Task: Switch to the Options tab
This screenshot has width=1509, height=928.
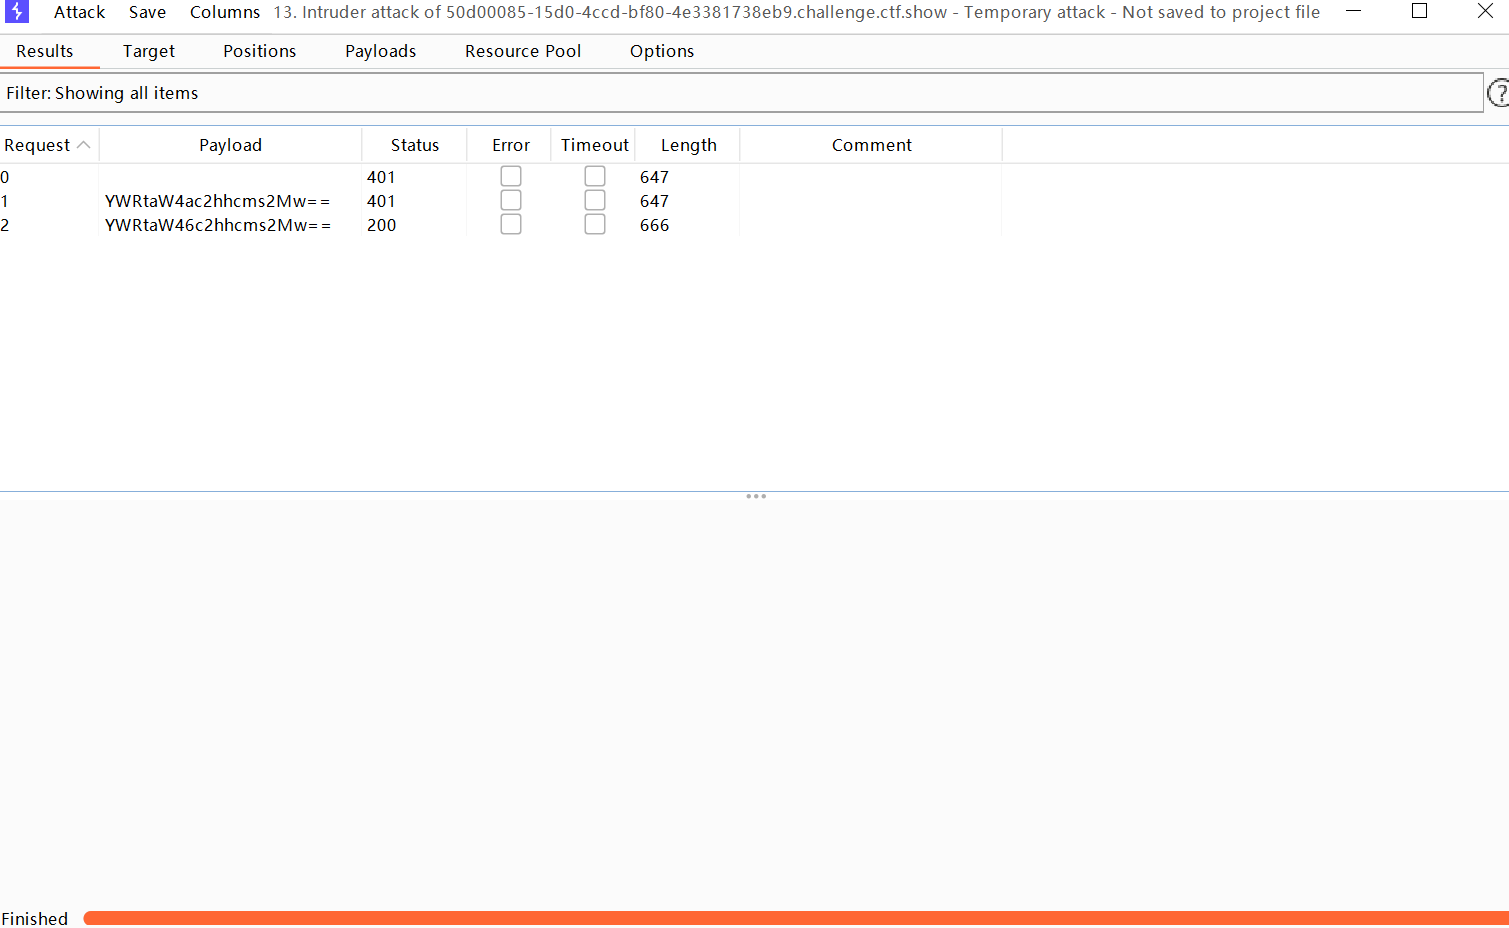Action: pos(662,51)
